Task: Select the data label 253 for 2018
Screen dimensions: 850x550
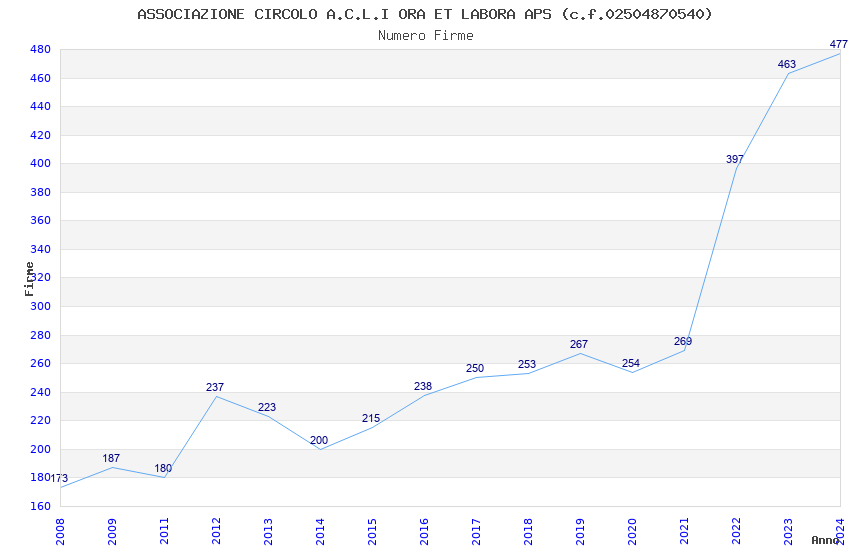Action: coord(527,365)
